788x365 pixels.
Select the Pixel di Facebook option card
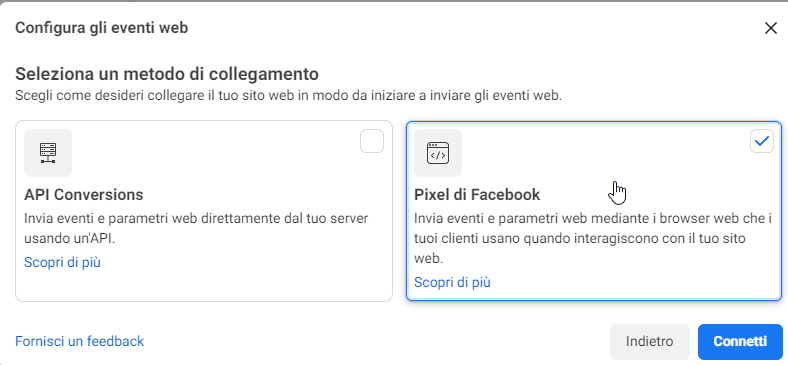coord(594,211)
